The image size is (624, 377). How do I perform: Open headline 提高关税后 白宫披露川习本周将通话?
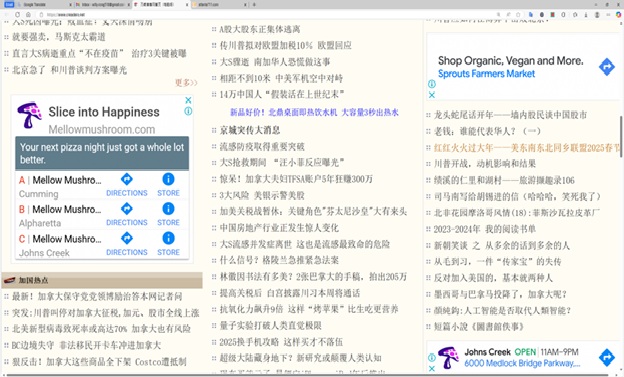click(290, 293)
